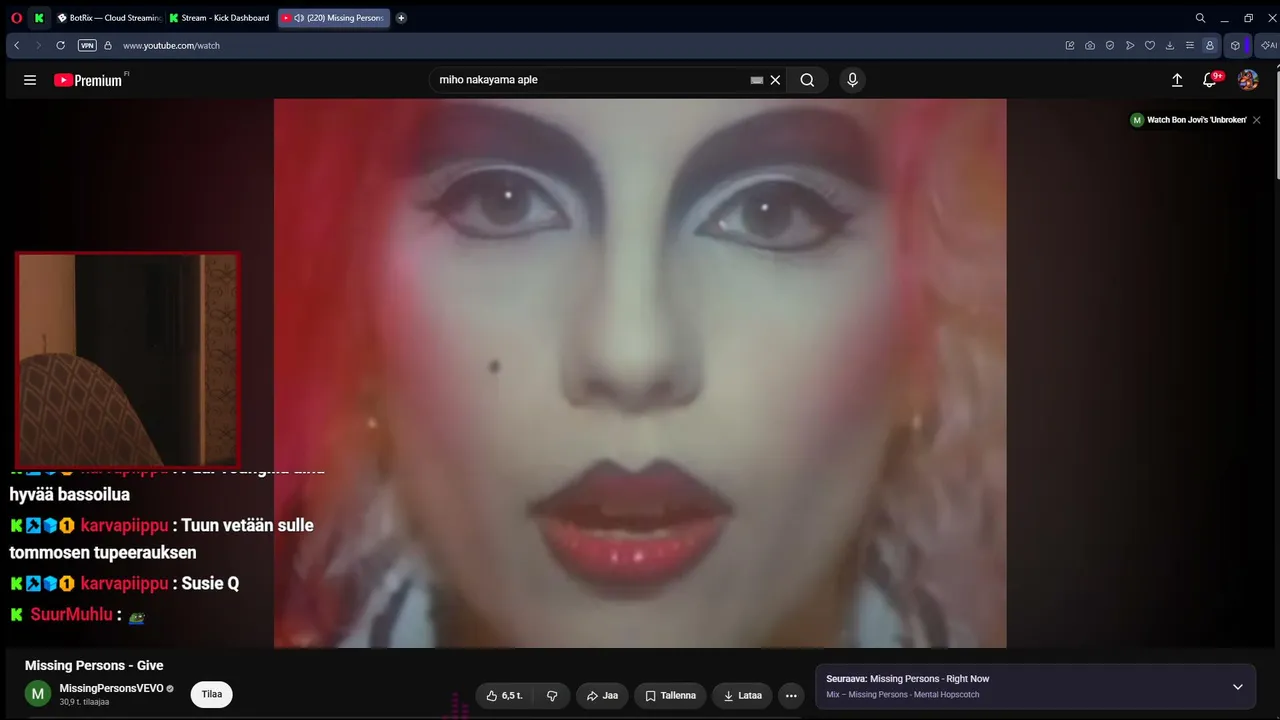Open the extensions cube icon
The width and height of the screenshot is (1280, 720).
1236,45
